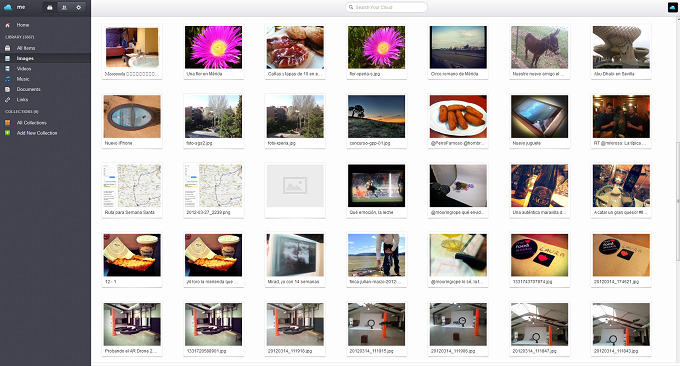Image resolution: width=680 pixels, height=366 pixels.
Task: Open the 'Nuevo juguete' tablet photo
Action: pos(539,117)
